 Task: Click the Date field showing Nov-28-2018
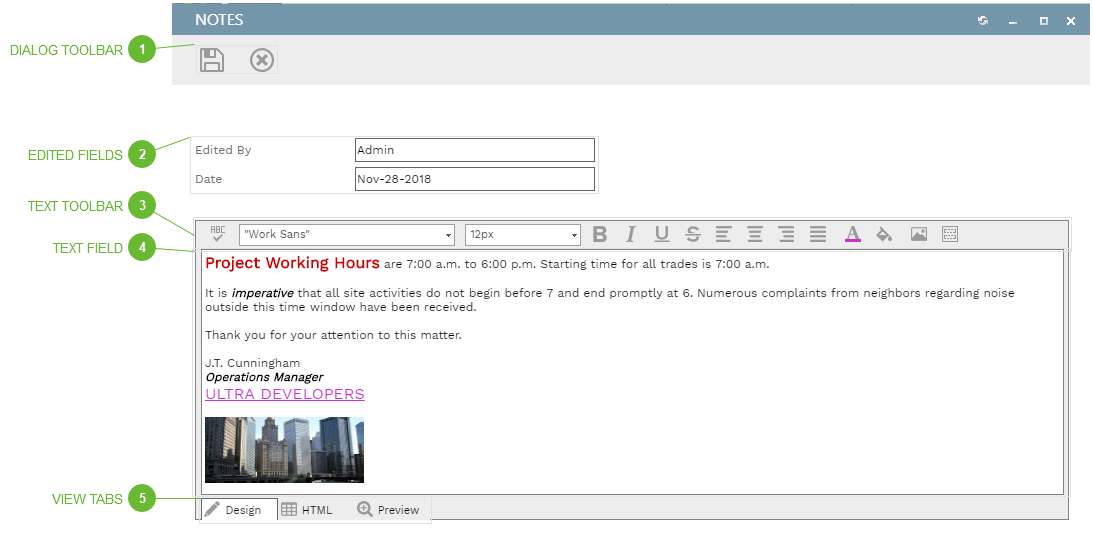click(x=475, y=179)
